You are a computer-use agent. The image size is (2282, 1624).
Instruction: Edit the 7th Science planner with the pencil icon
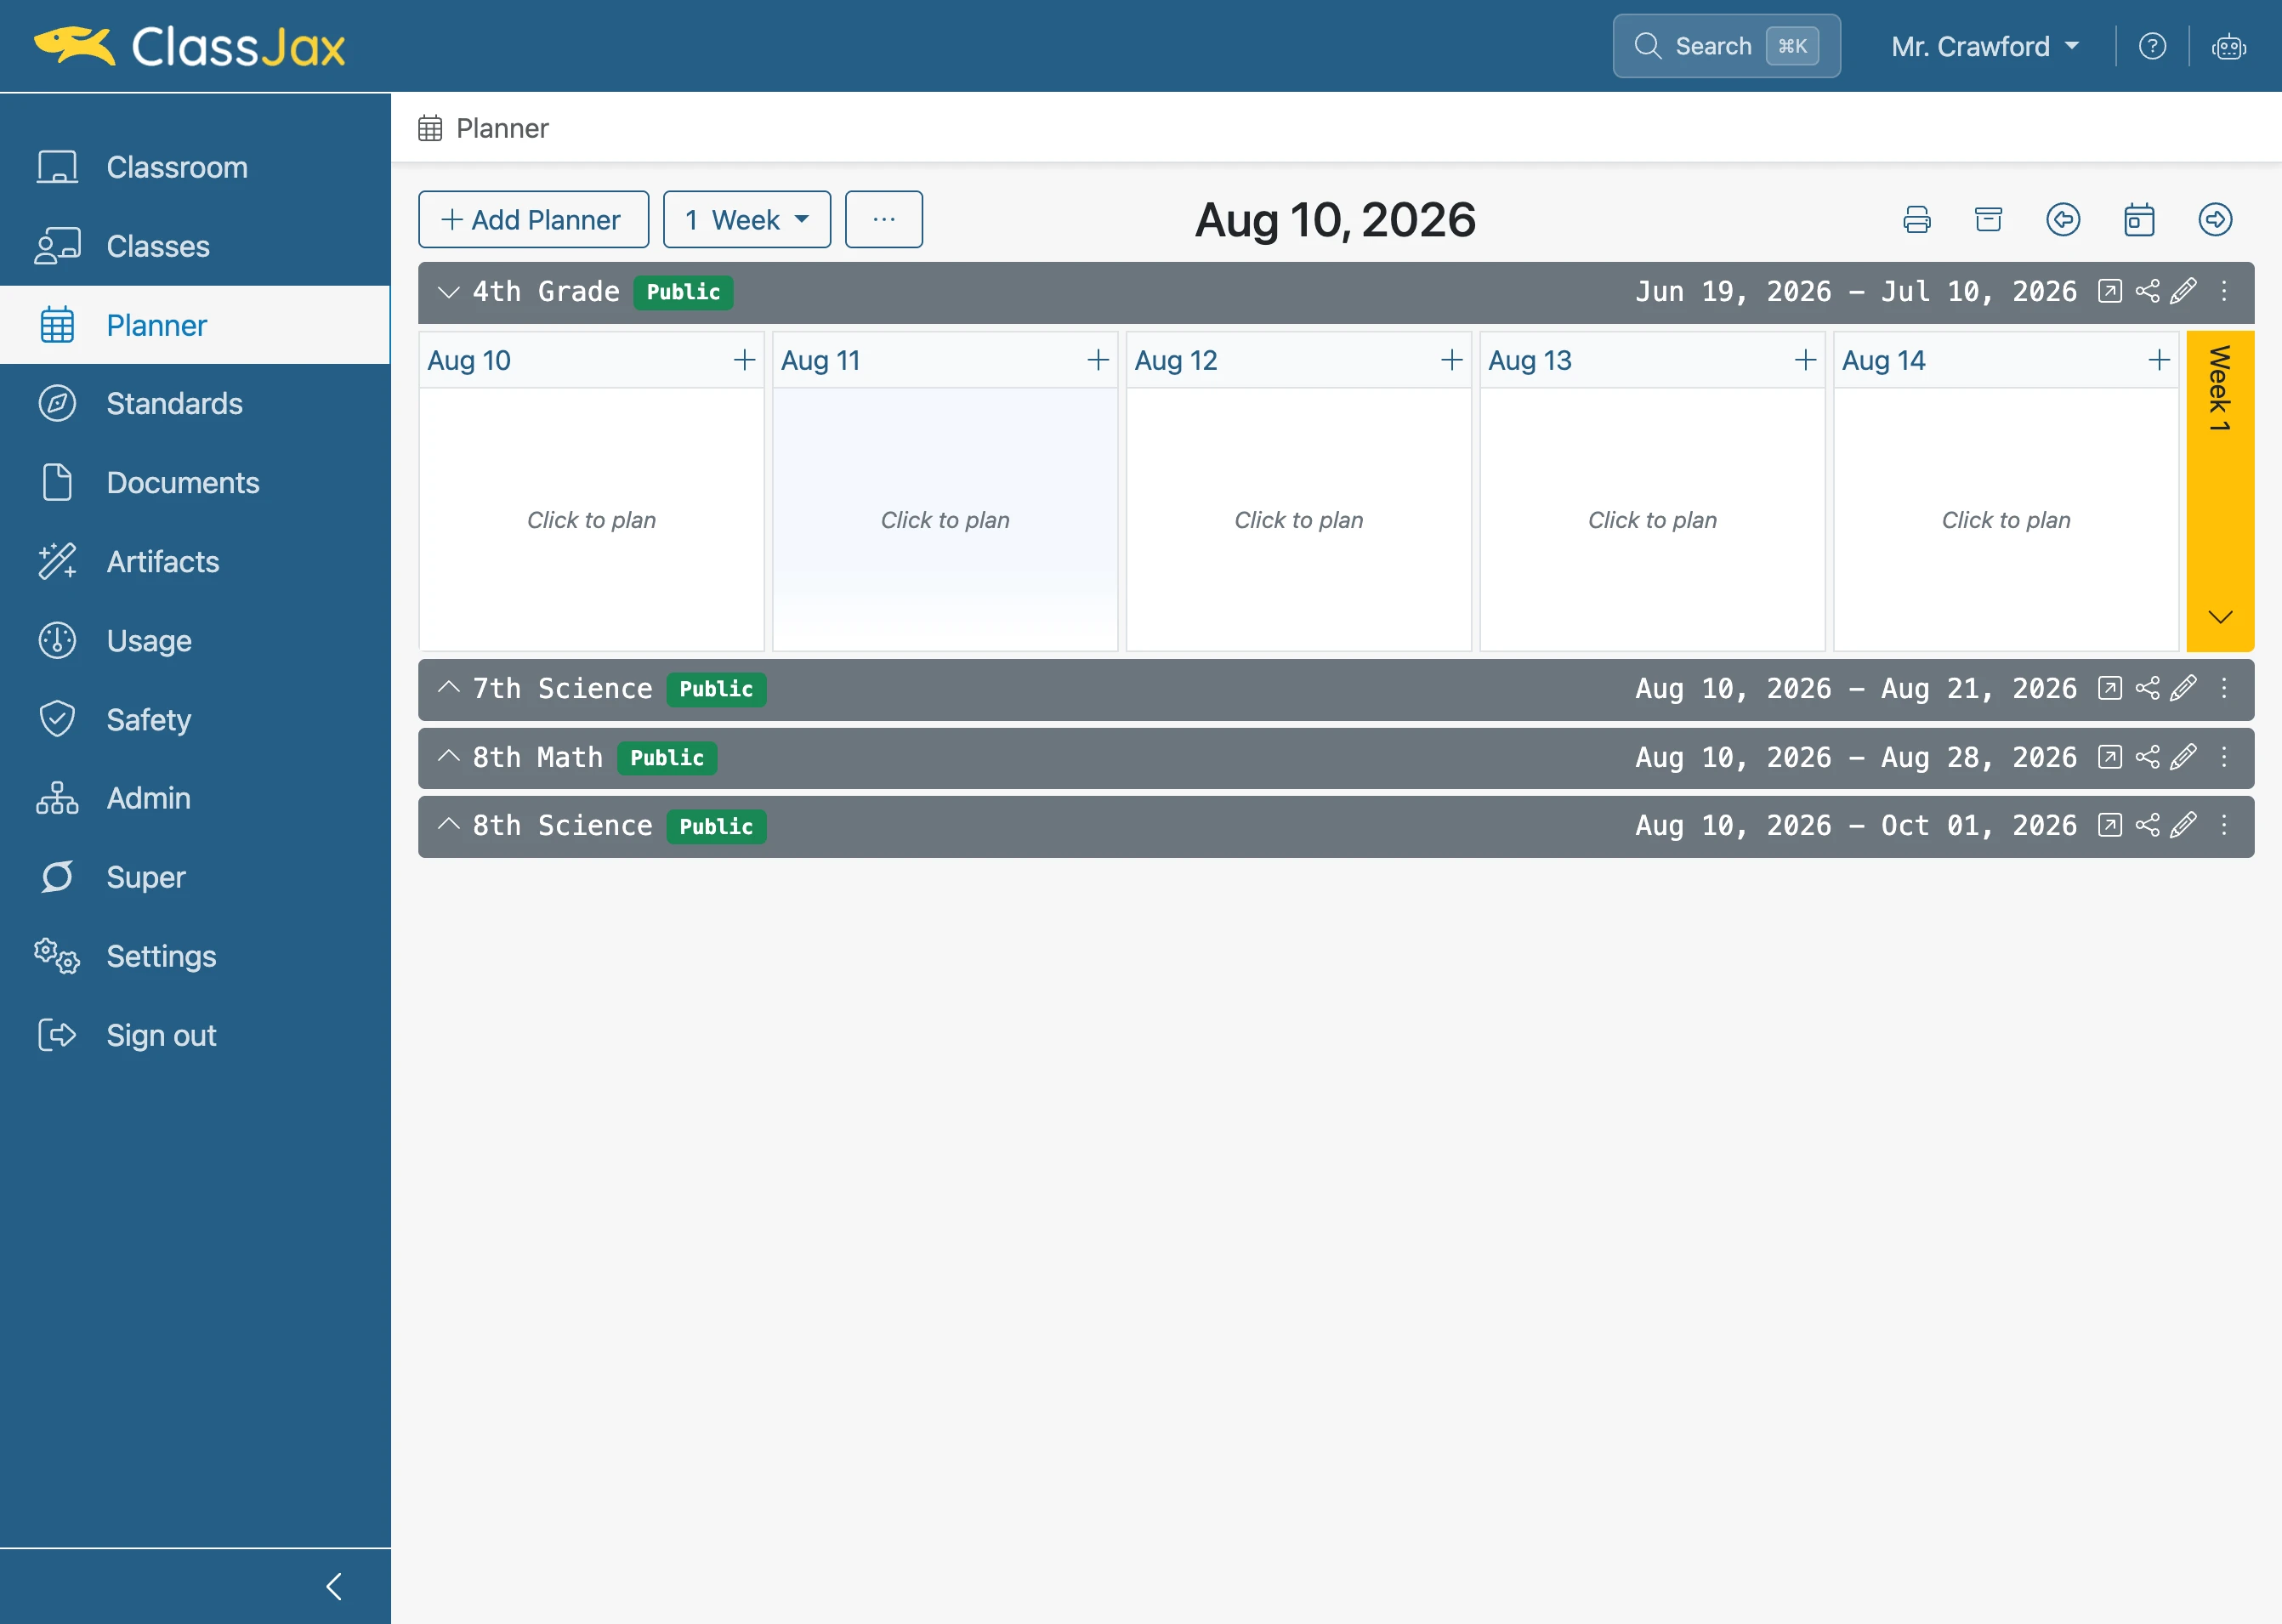click(2184, 688)
